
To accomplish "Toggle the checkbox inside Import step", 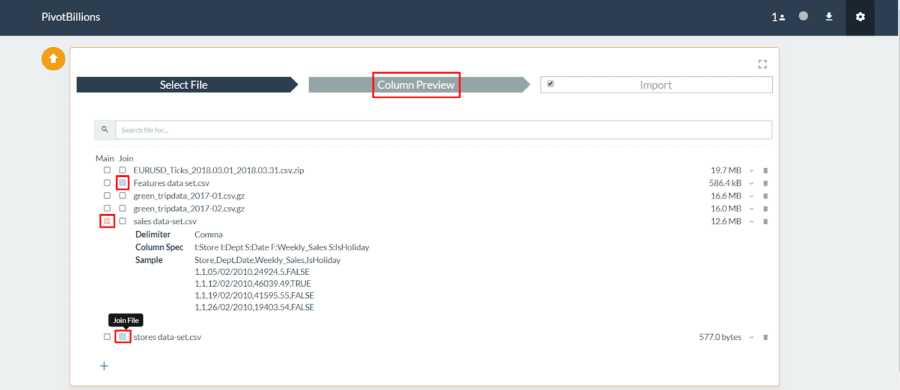I will [x=550, y=84].
